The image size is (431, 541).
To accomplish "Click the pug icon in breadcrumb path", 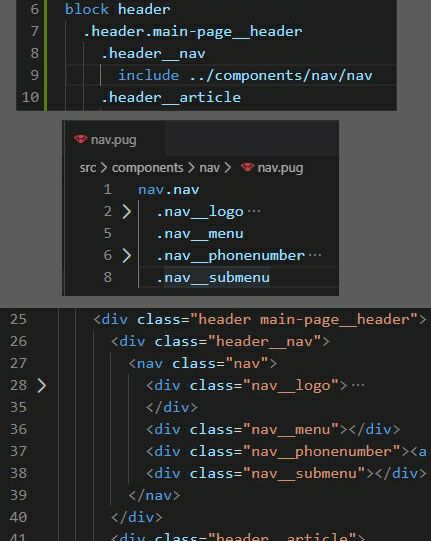I will point(247,167).
